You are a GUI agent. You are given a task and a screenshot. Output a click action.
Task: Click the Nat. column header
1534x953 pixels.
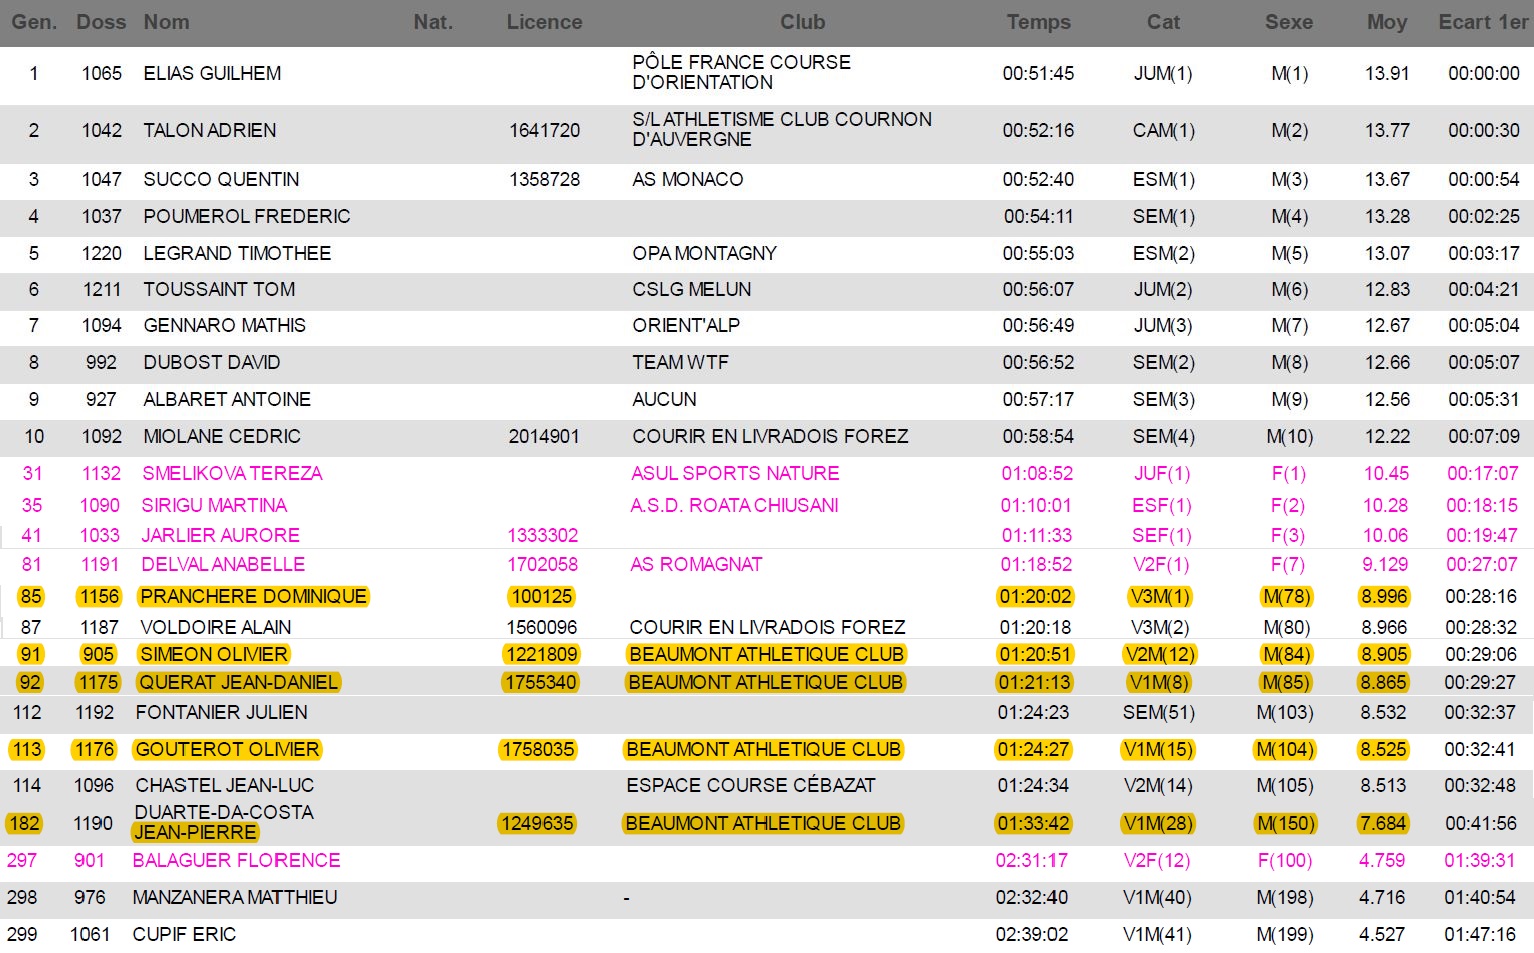(433, 22)
